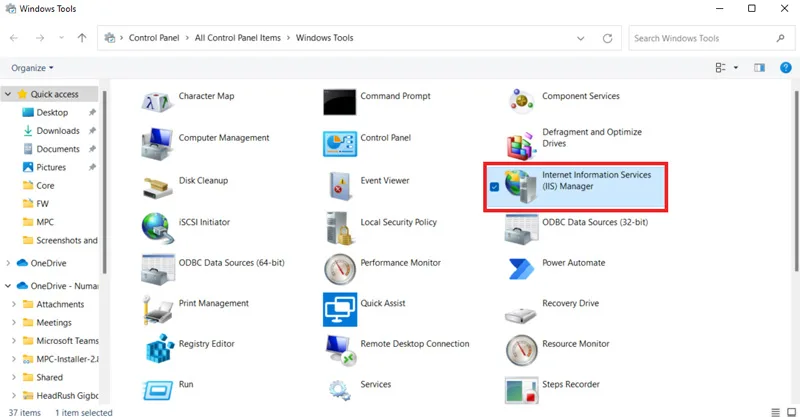Image resolution: width=800 pixels, height=417 pixels.
Task: Click Control Panel in the breadcrumb
Action: 154,38
